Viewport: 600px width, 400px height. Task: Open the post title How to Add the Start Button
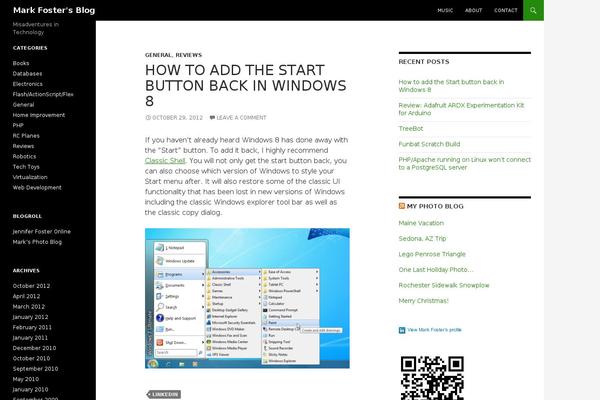[246, 86]
